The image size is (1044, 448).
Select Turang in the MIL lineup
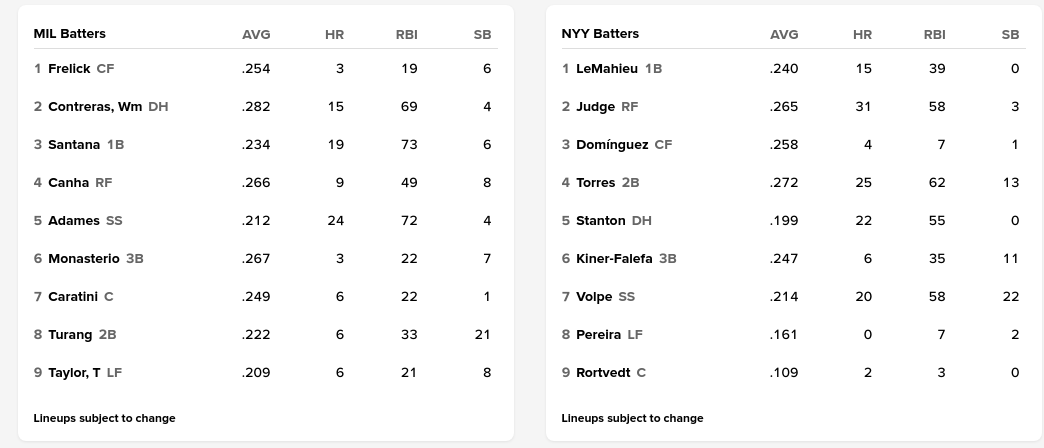click(x=70, y=335)
